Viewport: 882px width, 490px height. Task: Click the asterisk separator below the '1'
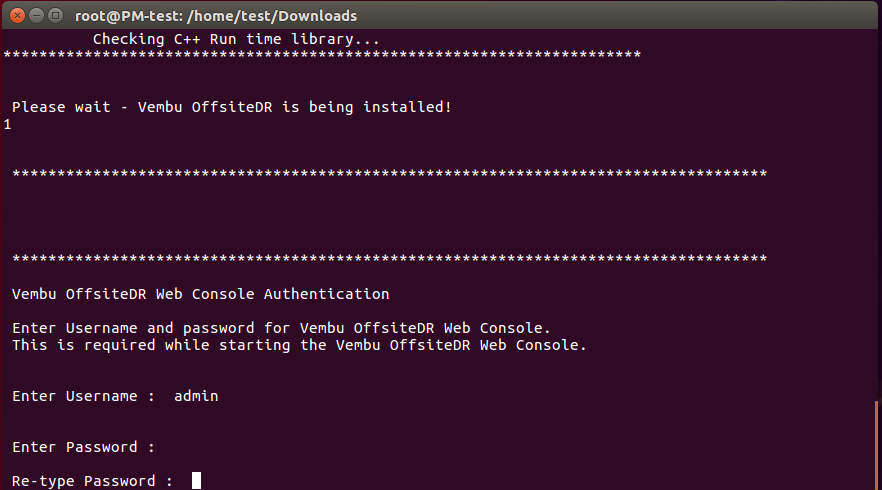389,174
